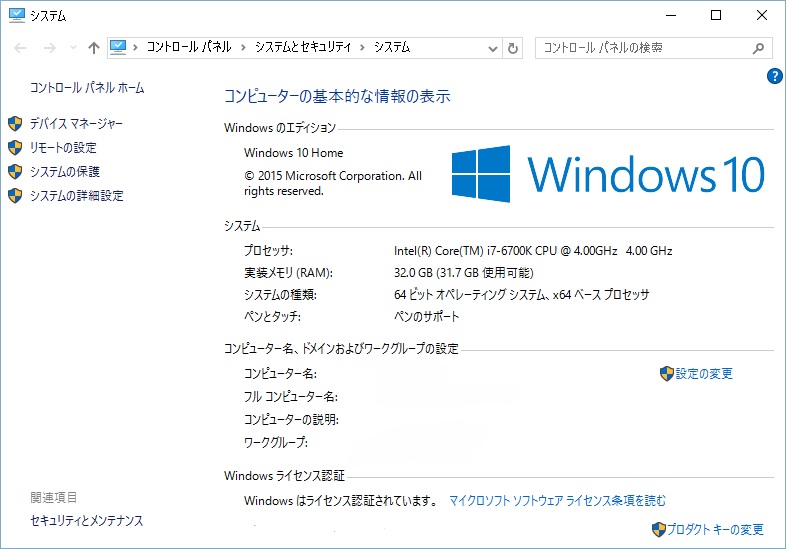Click the system icon in title bar
786x549 pixels.
click(17, 15)
